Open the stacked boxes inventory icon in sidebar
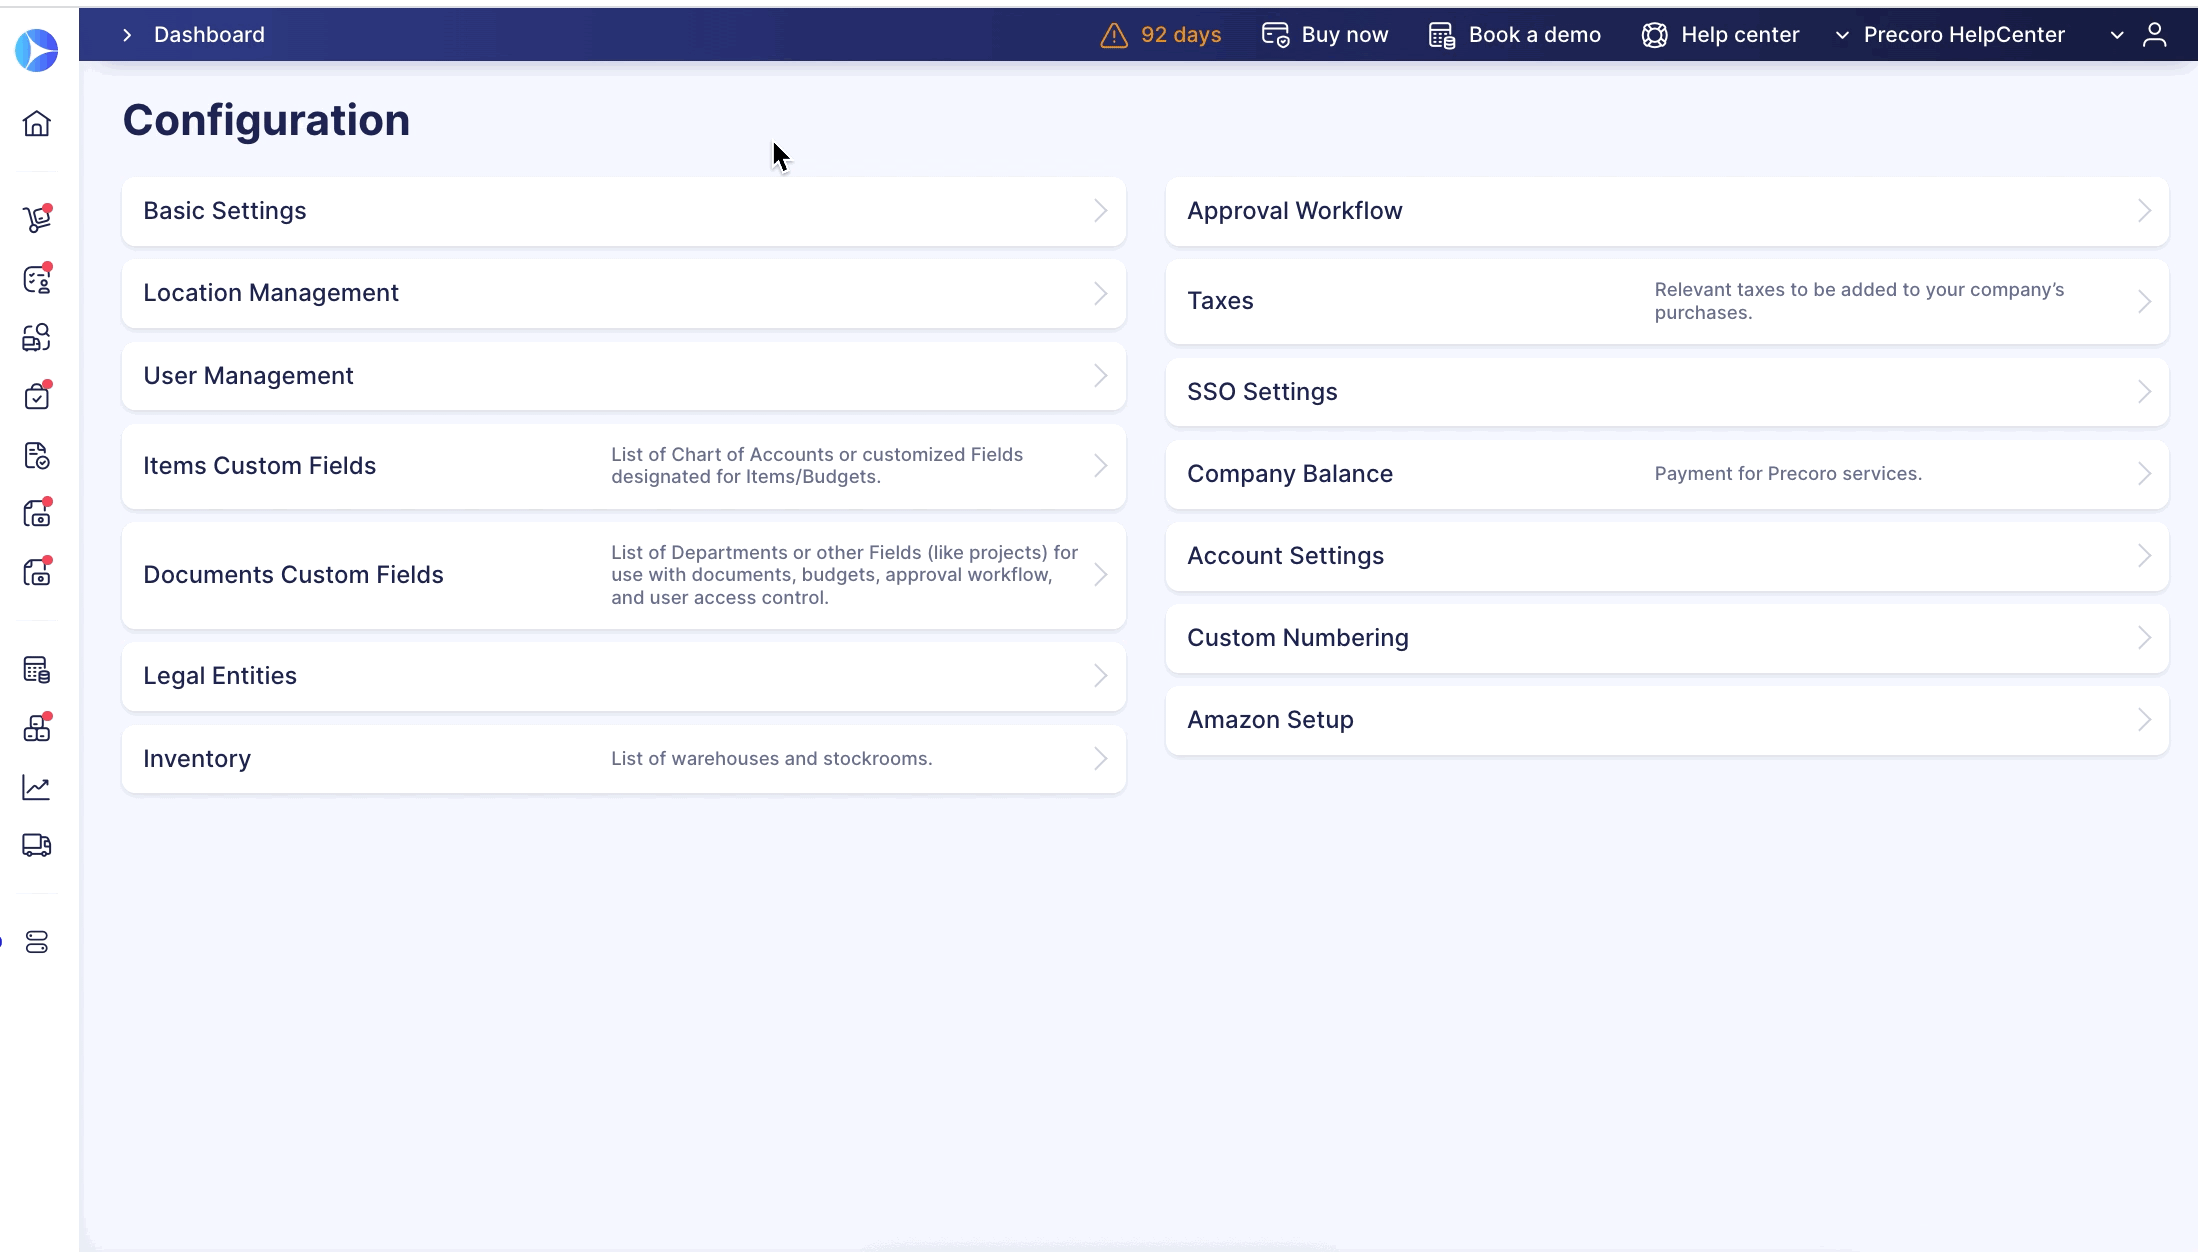2198x1252 pixels. [x=37, y=728]
